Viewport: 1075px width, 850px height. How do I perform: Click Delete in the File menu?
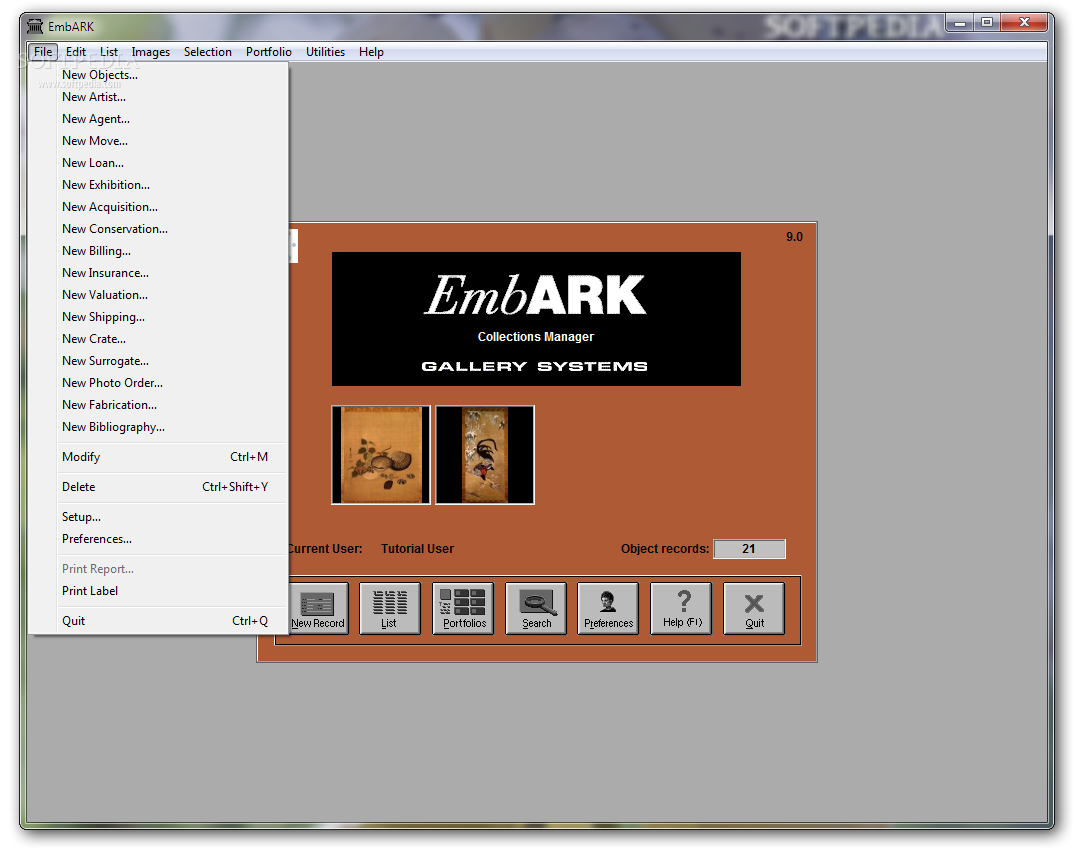[158, 487]
